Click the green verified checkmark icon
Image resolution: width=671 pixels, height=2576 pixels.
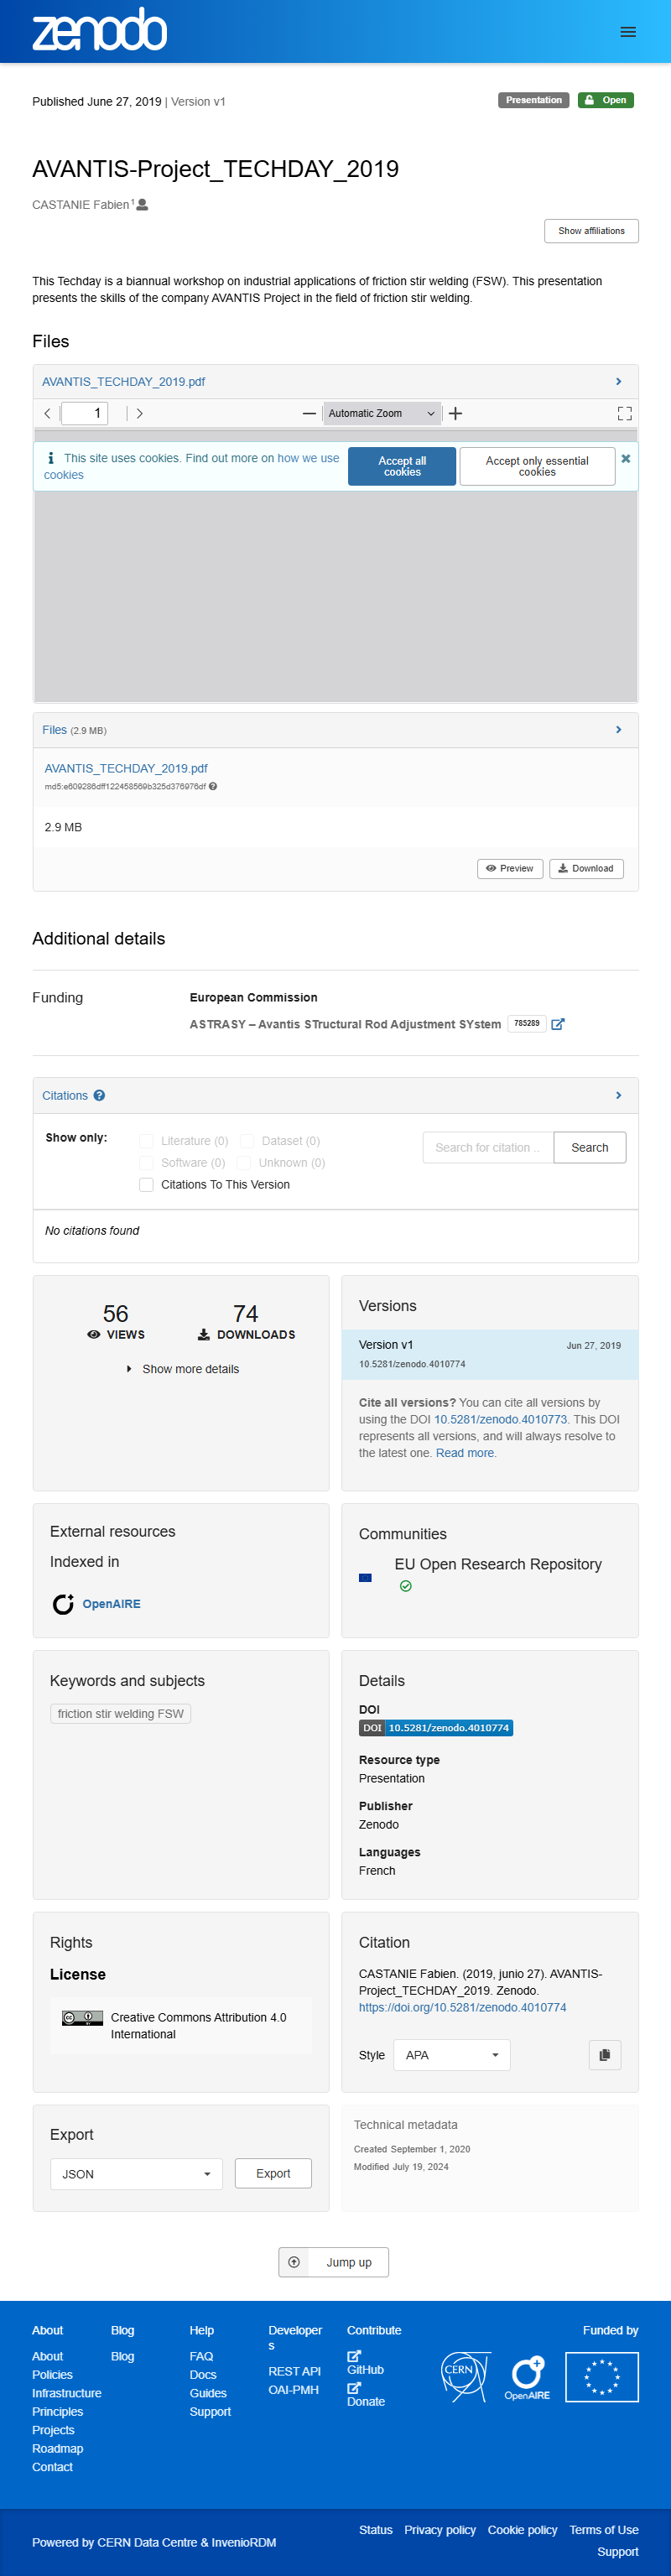point(405,1585)
